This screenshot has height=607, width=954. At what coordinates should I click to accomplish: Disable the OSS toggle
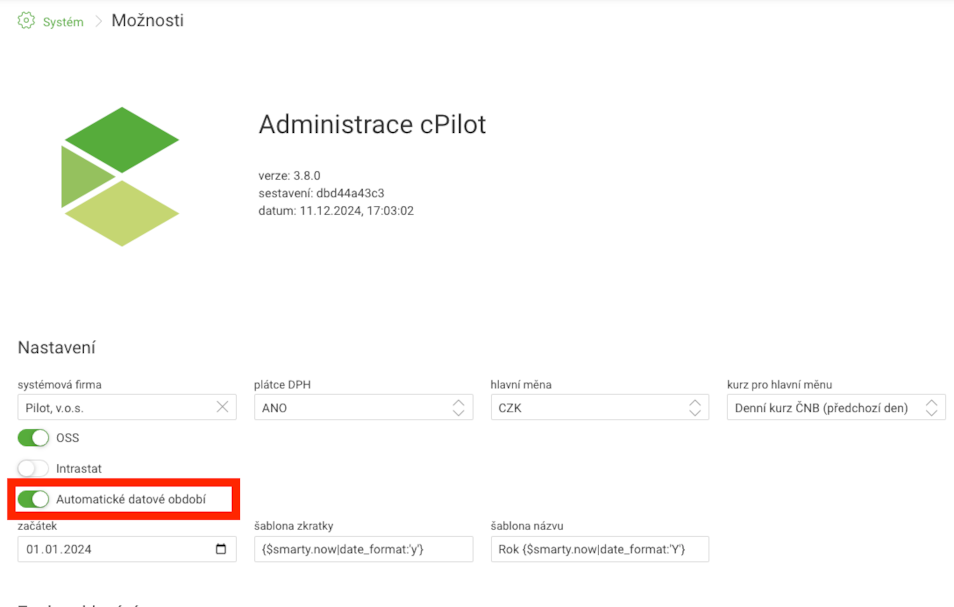coord(33,438)
